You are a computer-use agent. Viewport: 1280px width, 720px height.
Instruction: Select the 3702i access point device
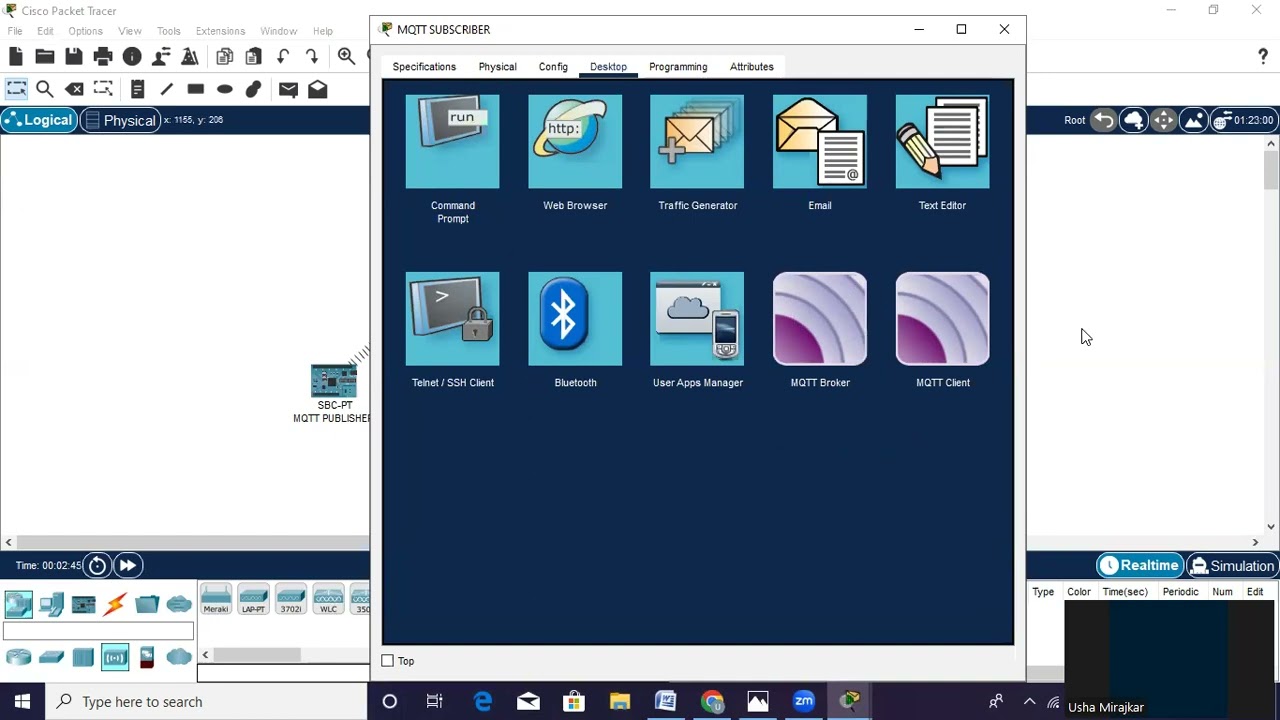click(291, 599)
